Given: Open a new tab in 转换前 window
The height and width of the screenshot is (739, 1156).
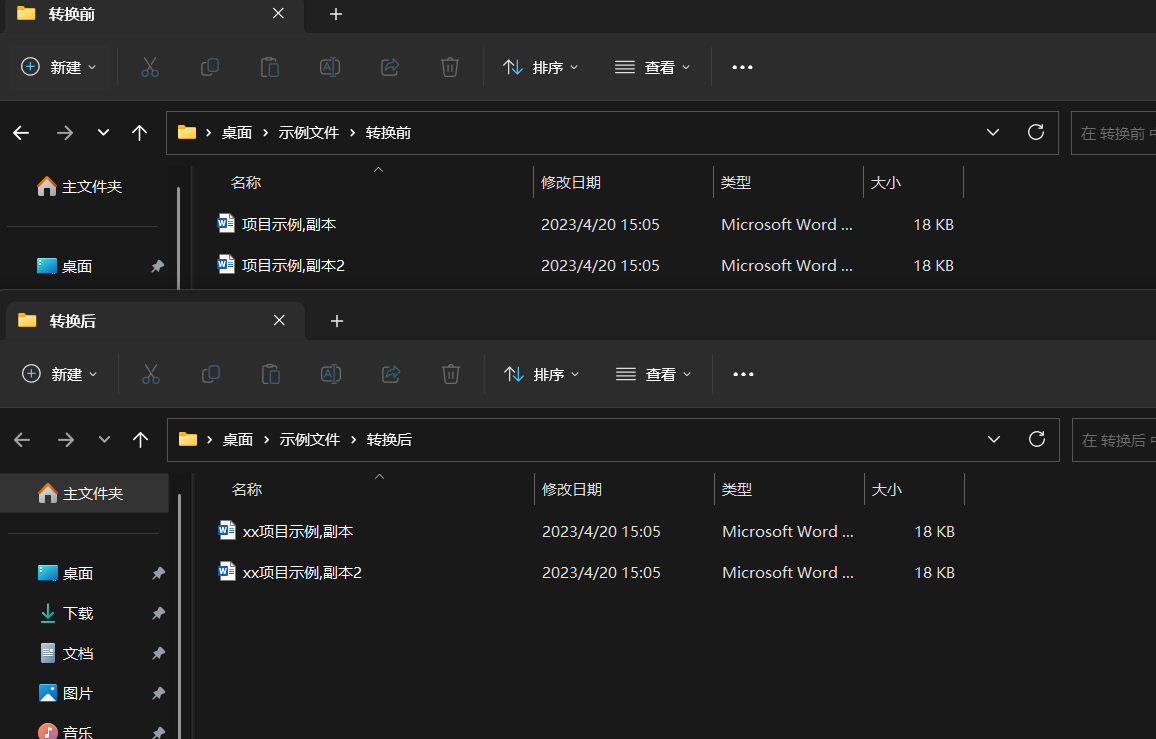Looking at the screenshot, I should (336, 15).
